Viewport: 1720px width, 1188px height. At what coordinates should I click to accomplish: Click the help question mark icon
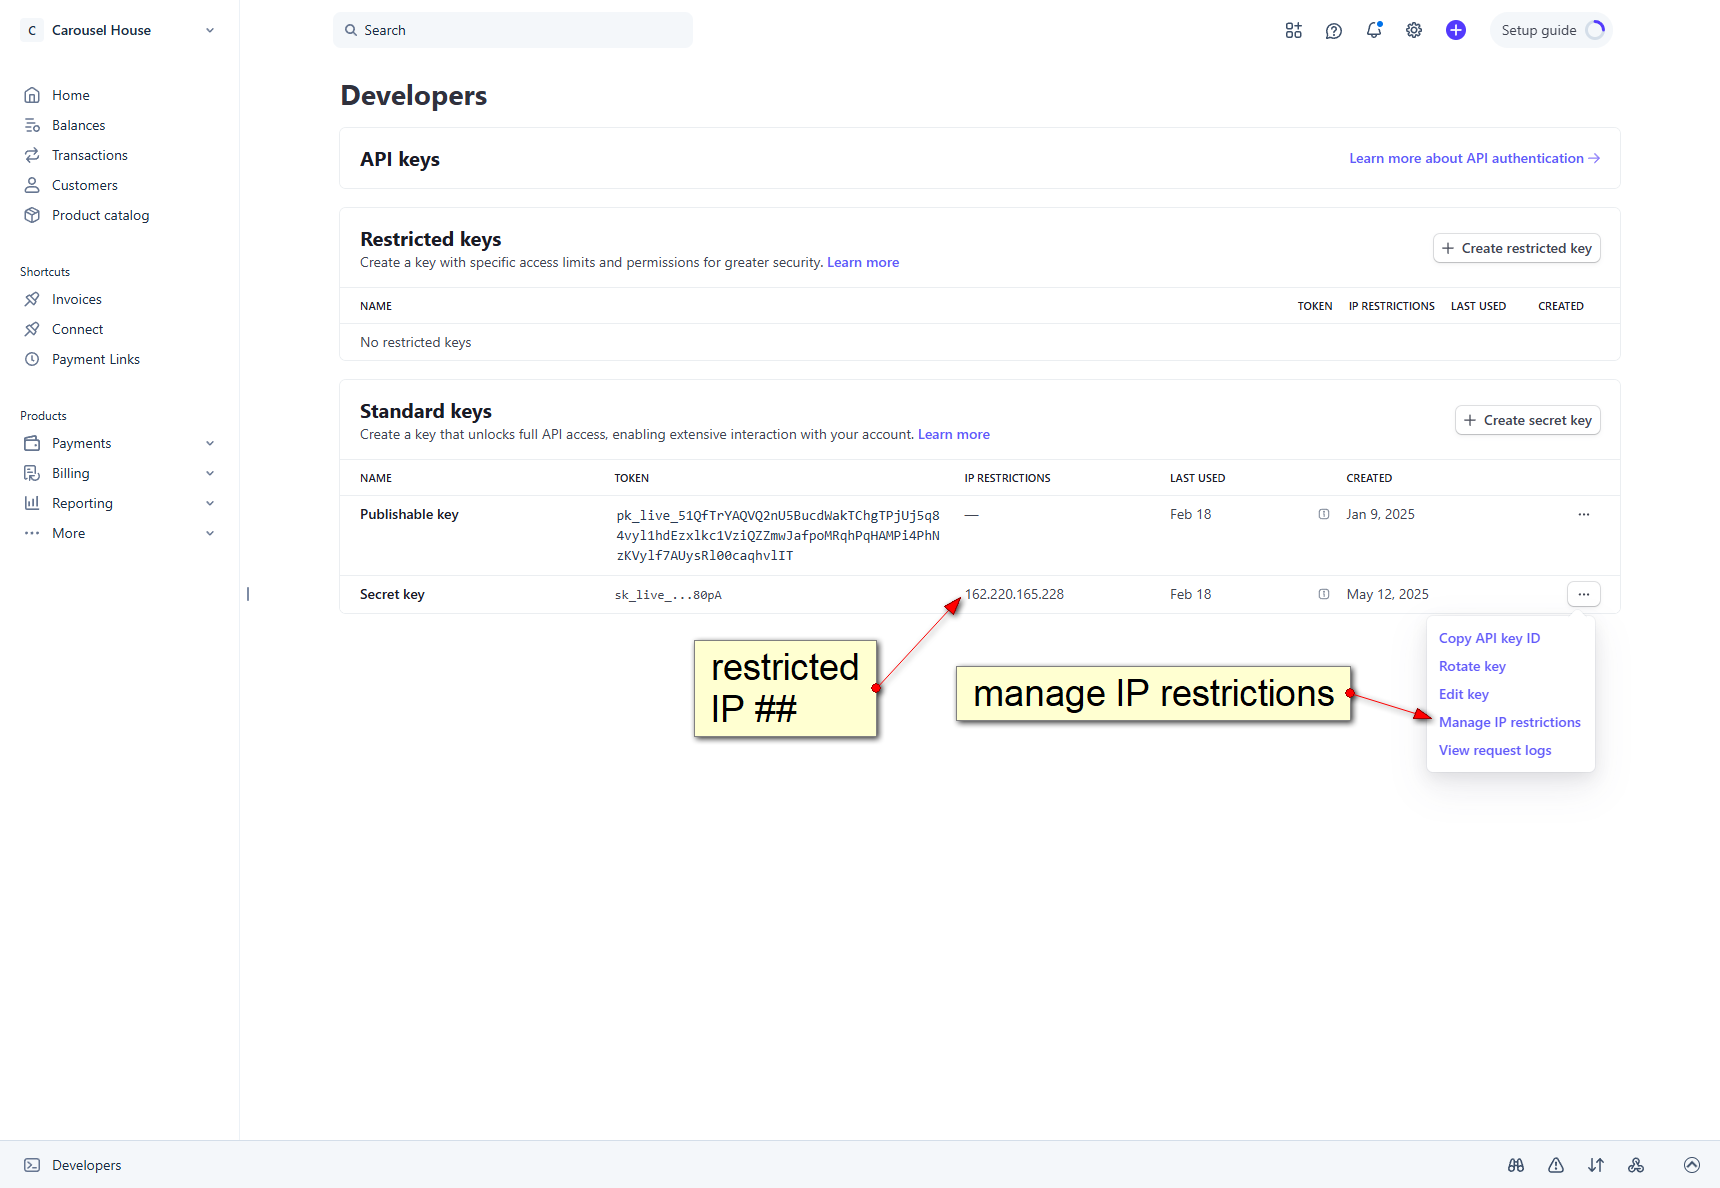[1334, 30]
